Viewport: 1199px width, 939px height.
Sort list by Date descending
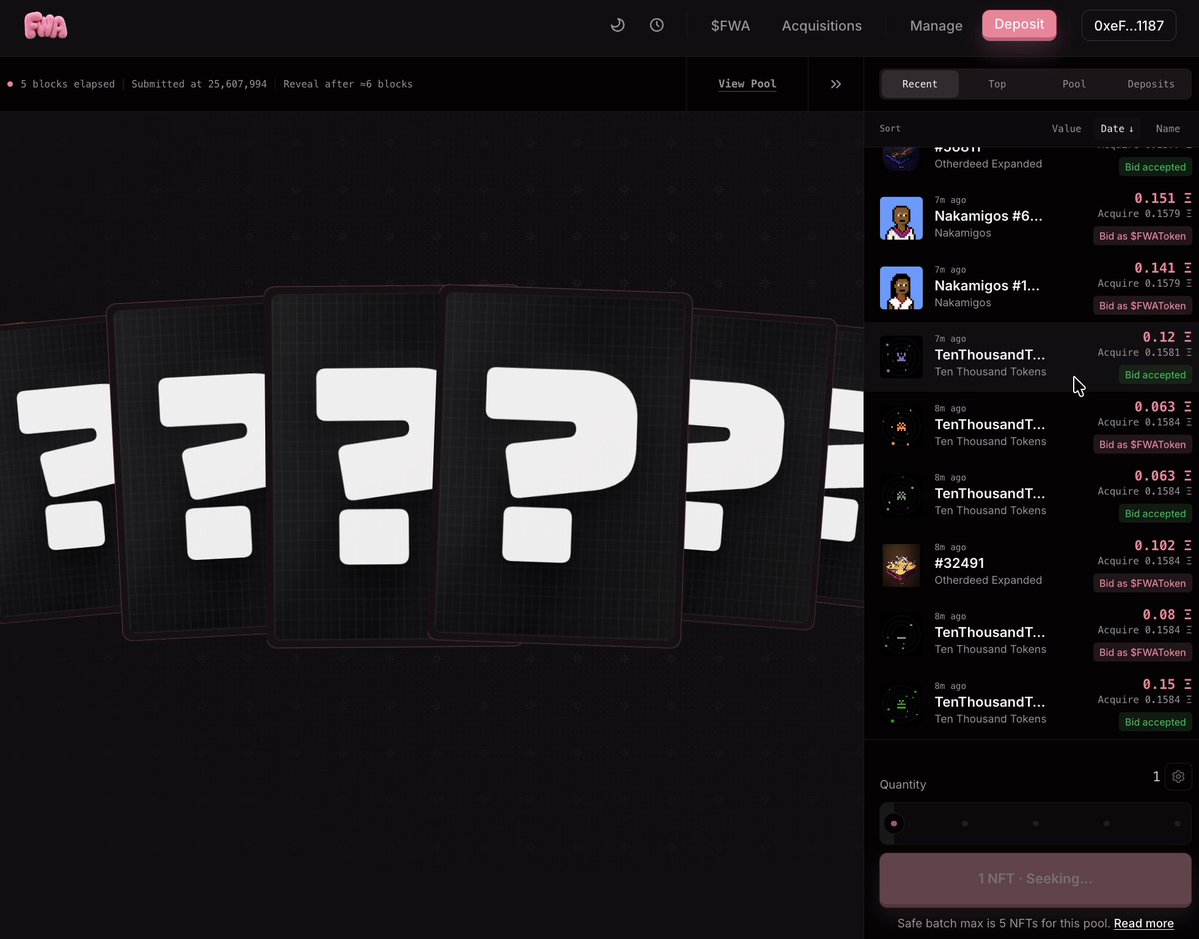(x=1116, y=128)
